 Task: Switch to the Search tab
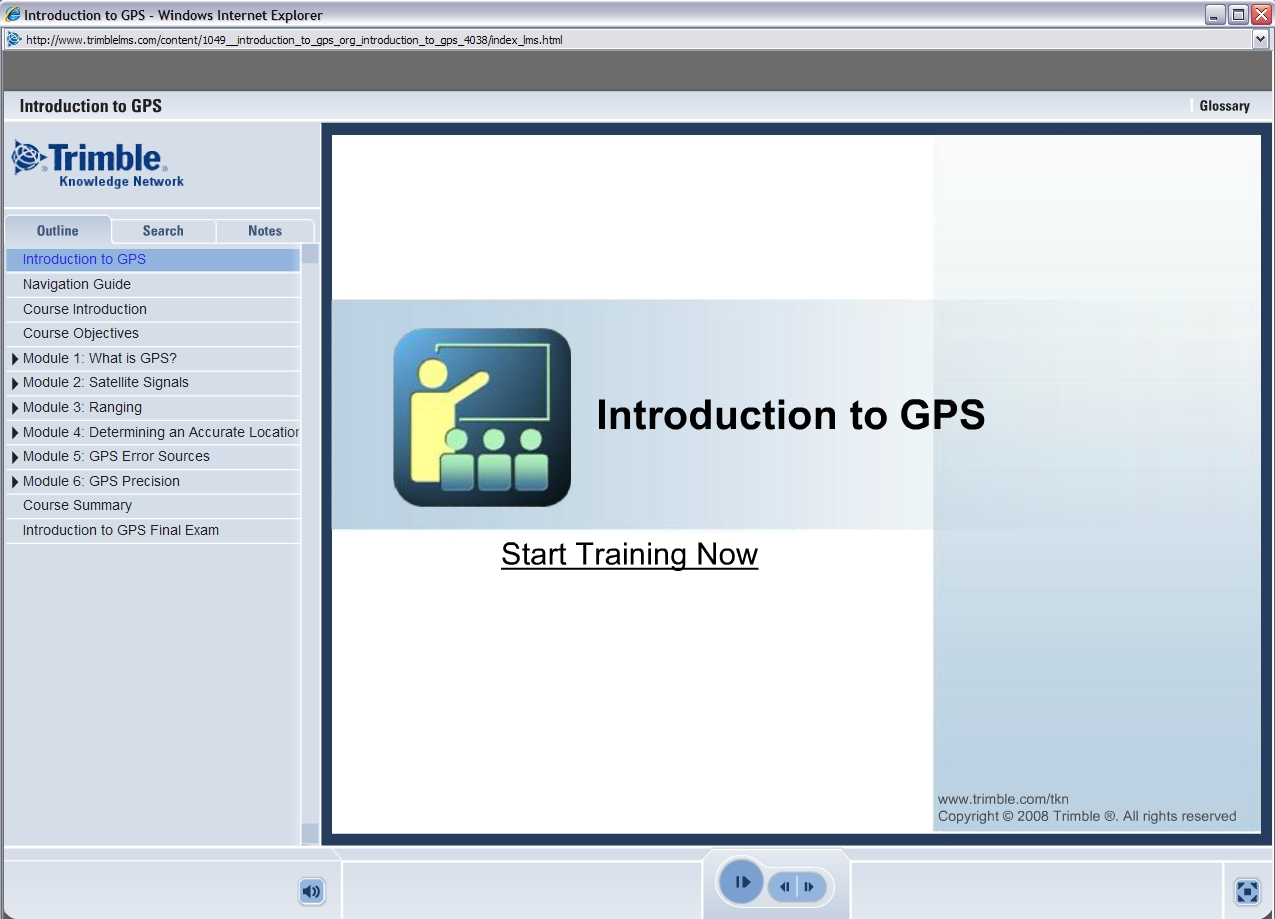coord(163,230)
